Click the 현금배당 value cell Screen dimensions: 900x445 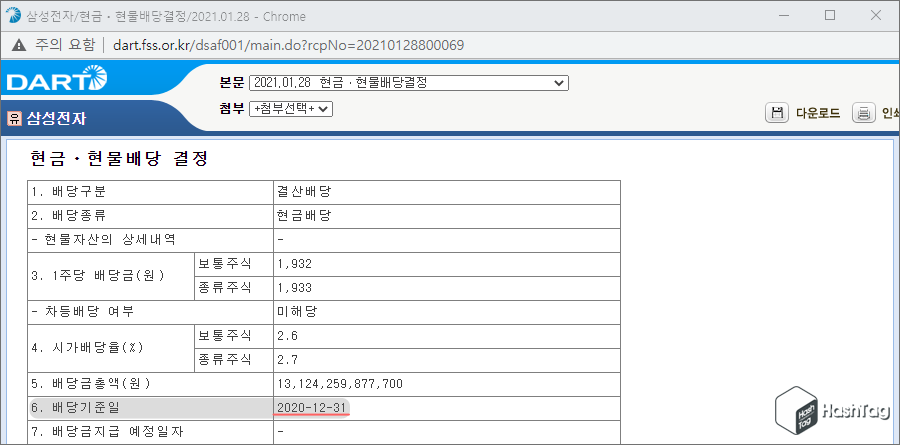point(447,216)
